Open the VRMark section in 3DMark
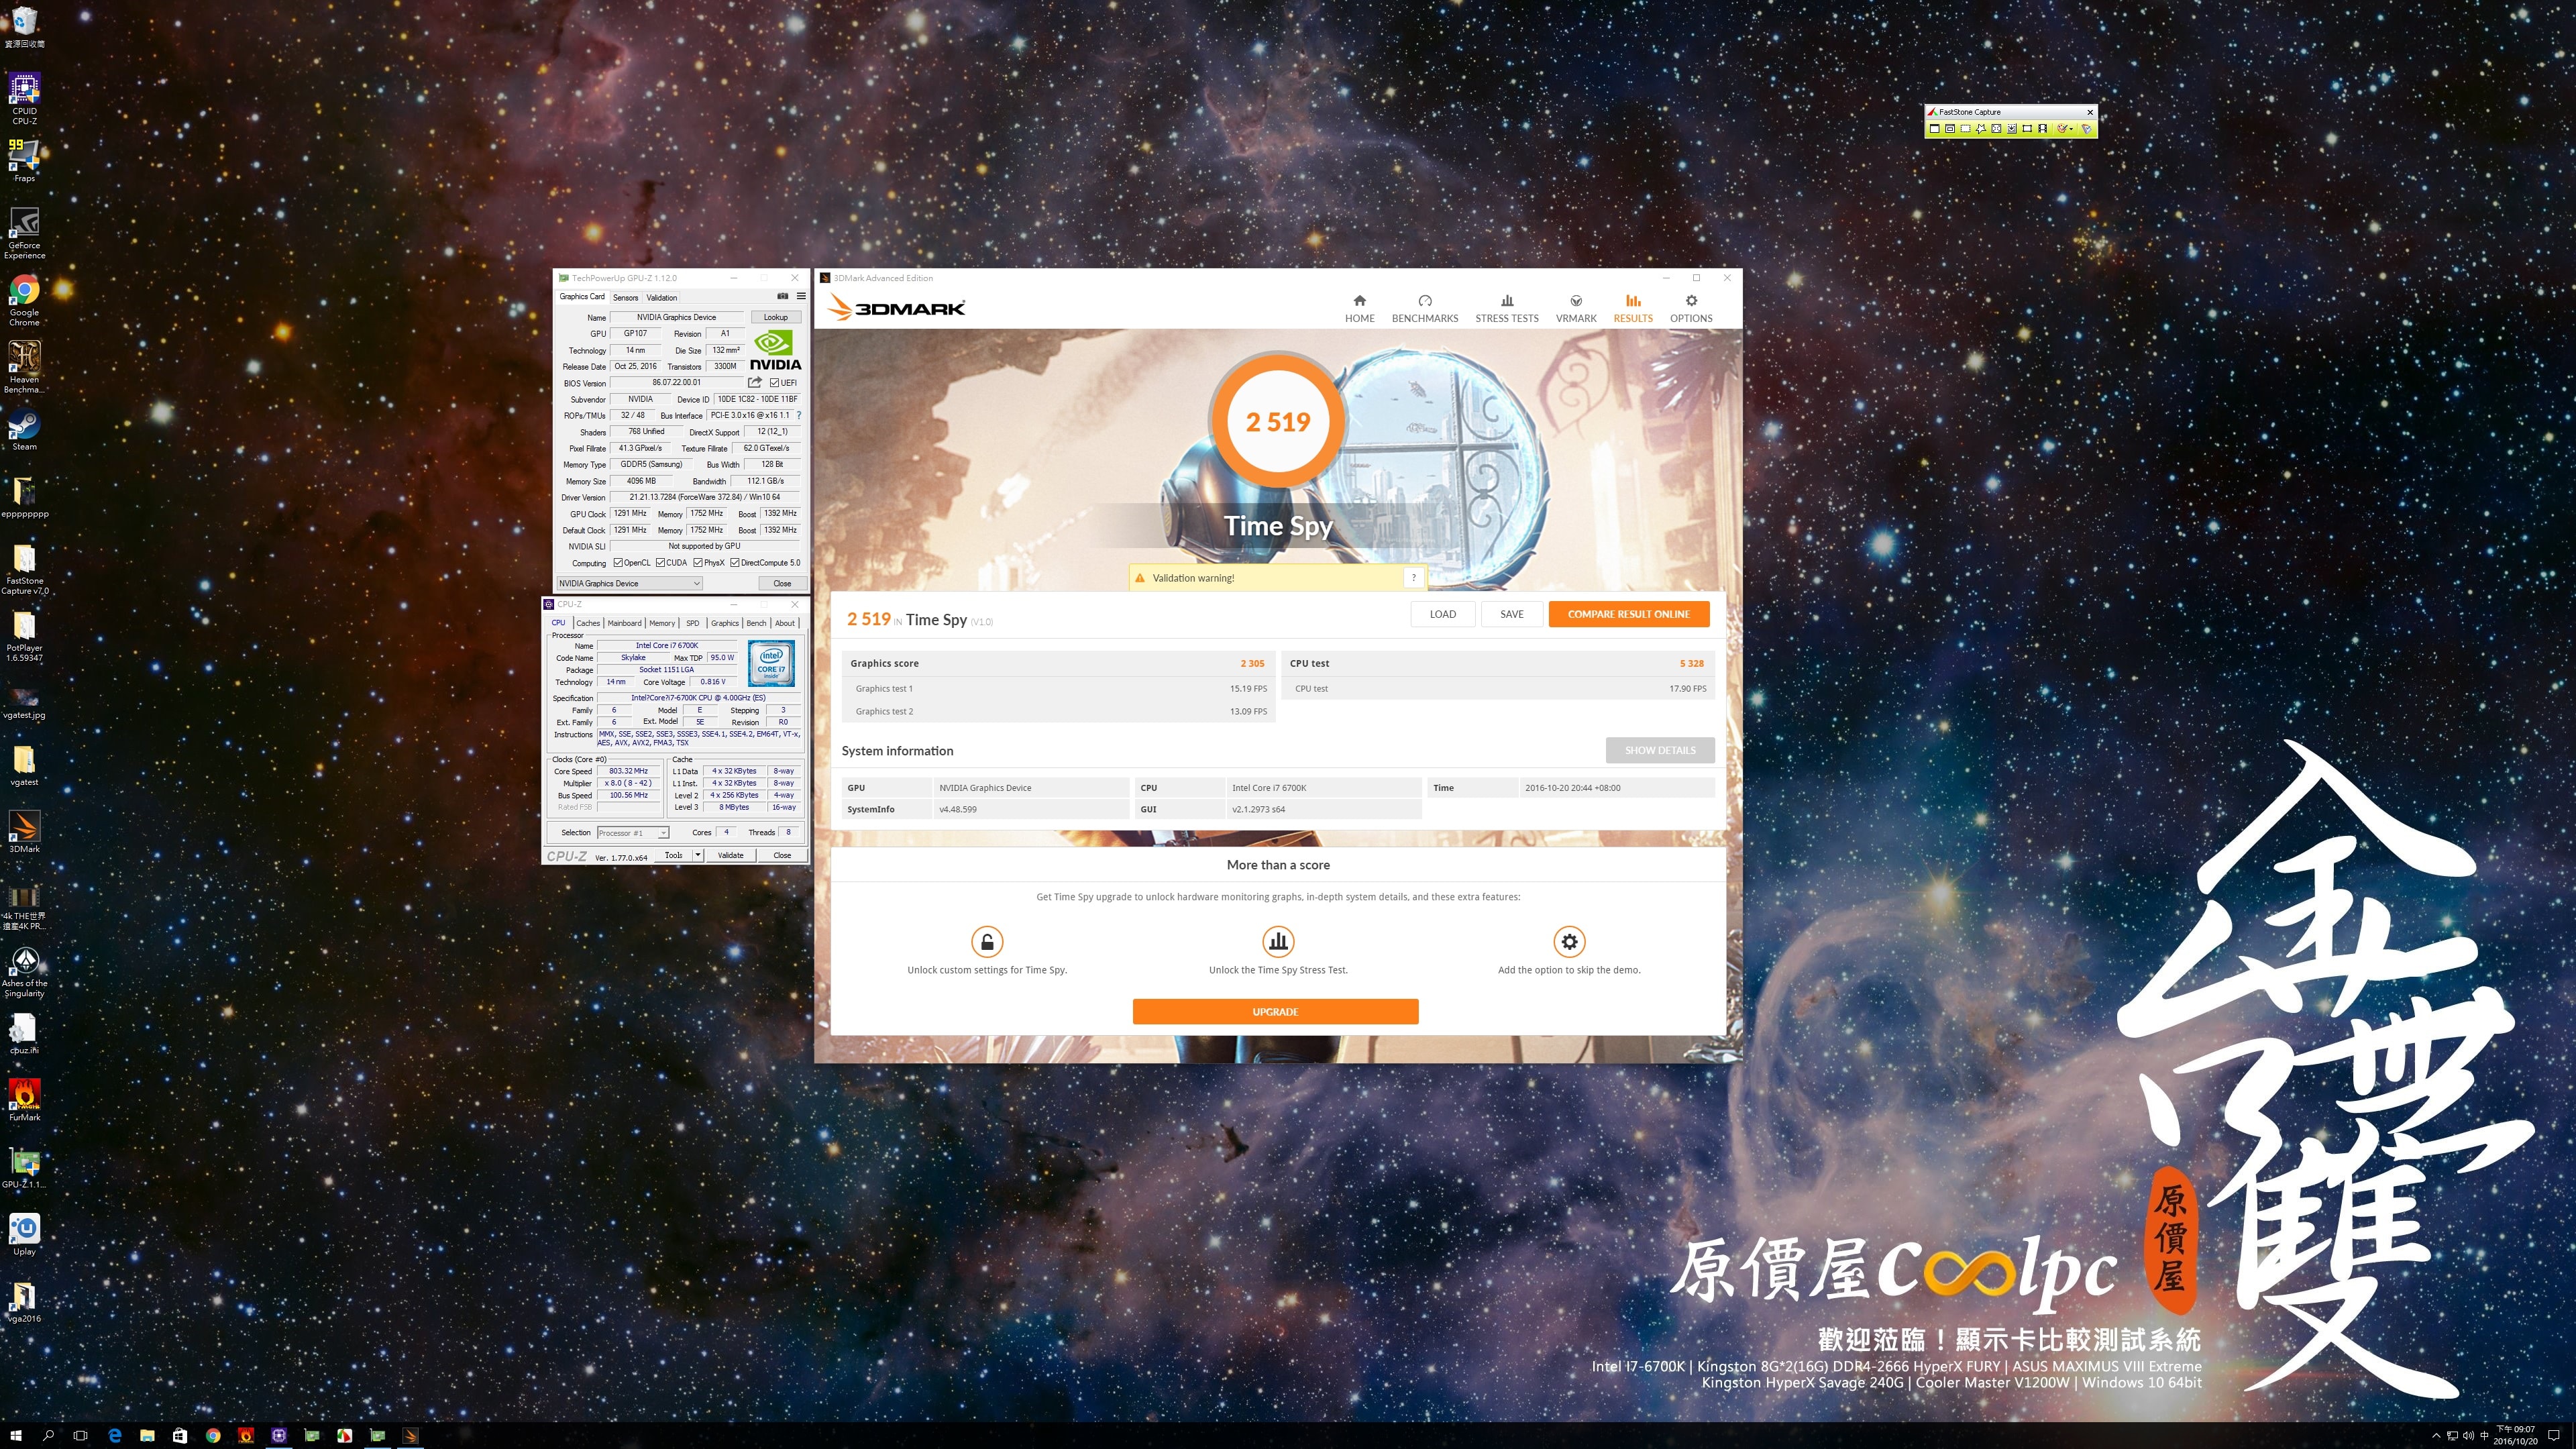This screenshot has height=1449, width=2576. point(1576,308)
